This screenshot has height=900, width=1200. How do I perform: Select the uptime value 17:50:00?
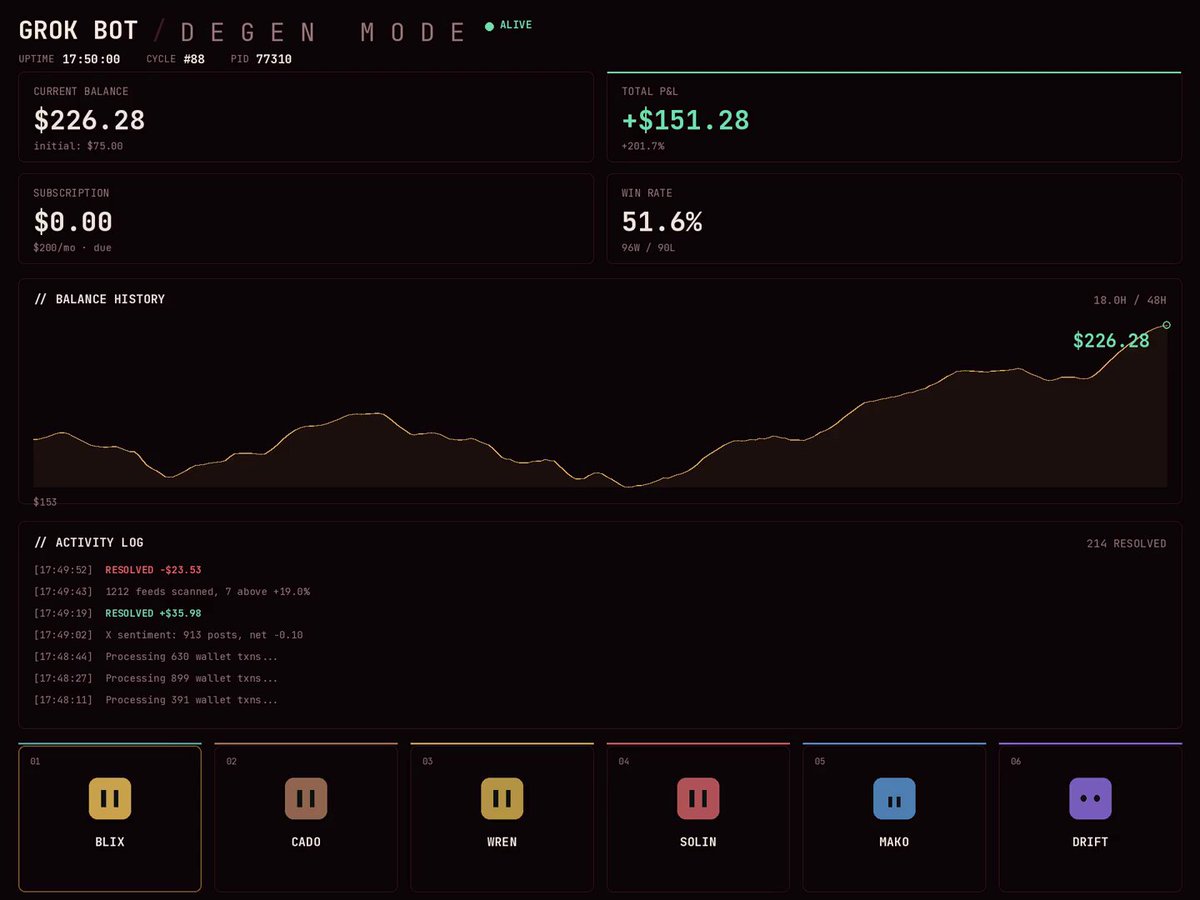[x=91, y=59]
